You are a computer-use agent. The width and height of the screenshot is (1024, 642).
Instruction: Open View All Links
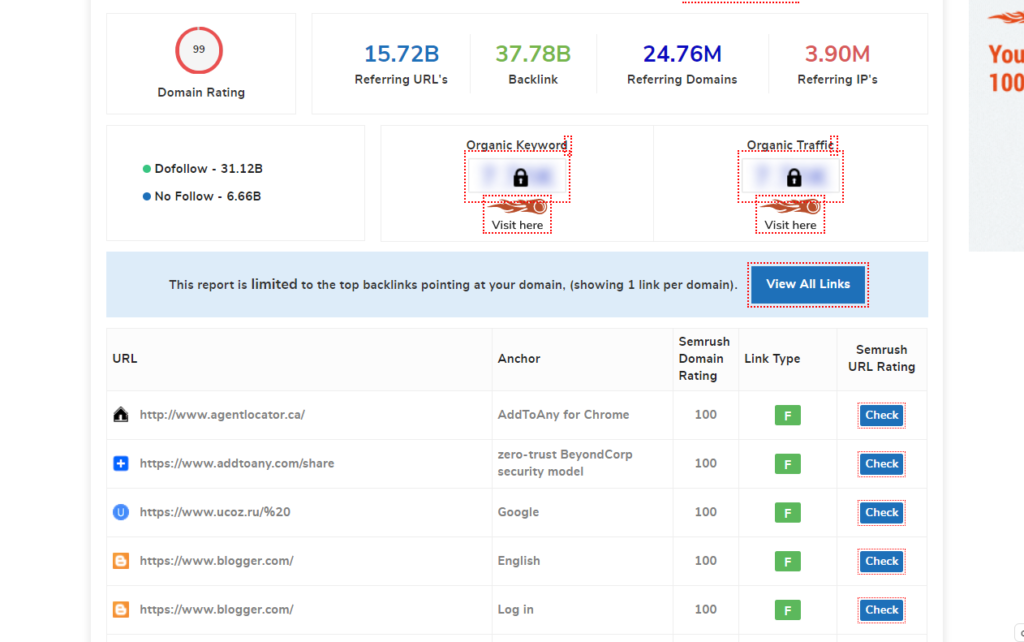(x=807, y=283)
